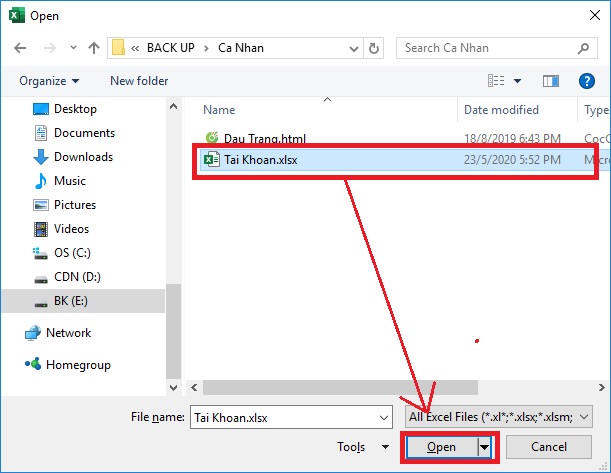Screen dimensions: 611x473
Task: Open the Organize menu
Action: pyautogui.click(x=49, y=81)
